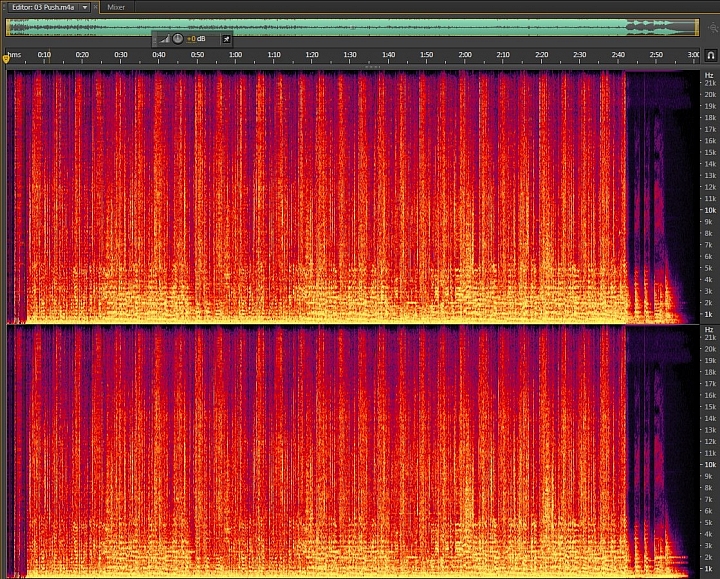This screenshot has height=579, width=720.
Task: Click the upper channel spectrogram display
Action: tap(353, 197)
